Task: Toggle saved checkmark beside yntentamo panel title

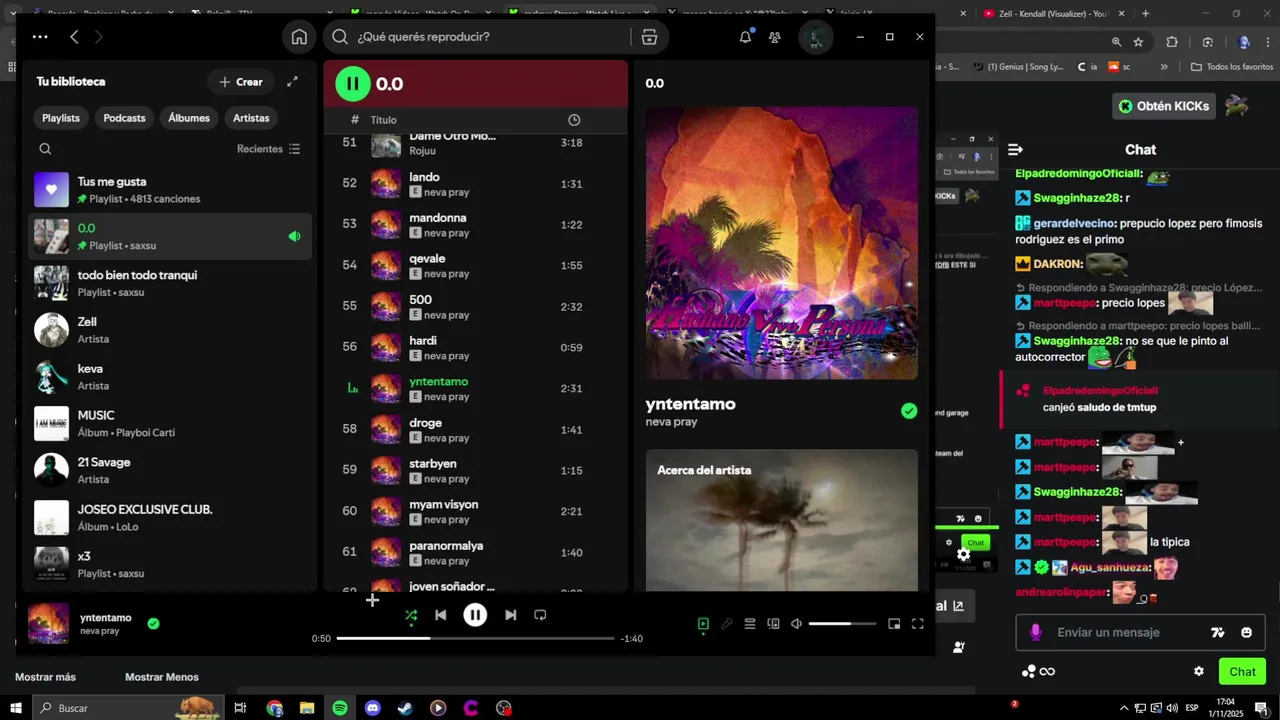Action: 908,411
